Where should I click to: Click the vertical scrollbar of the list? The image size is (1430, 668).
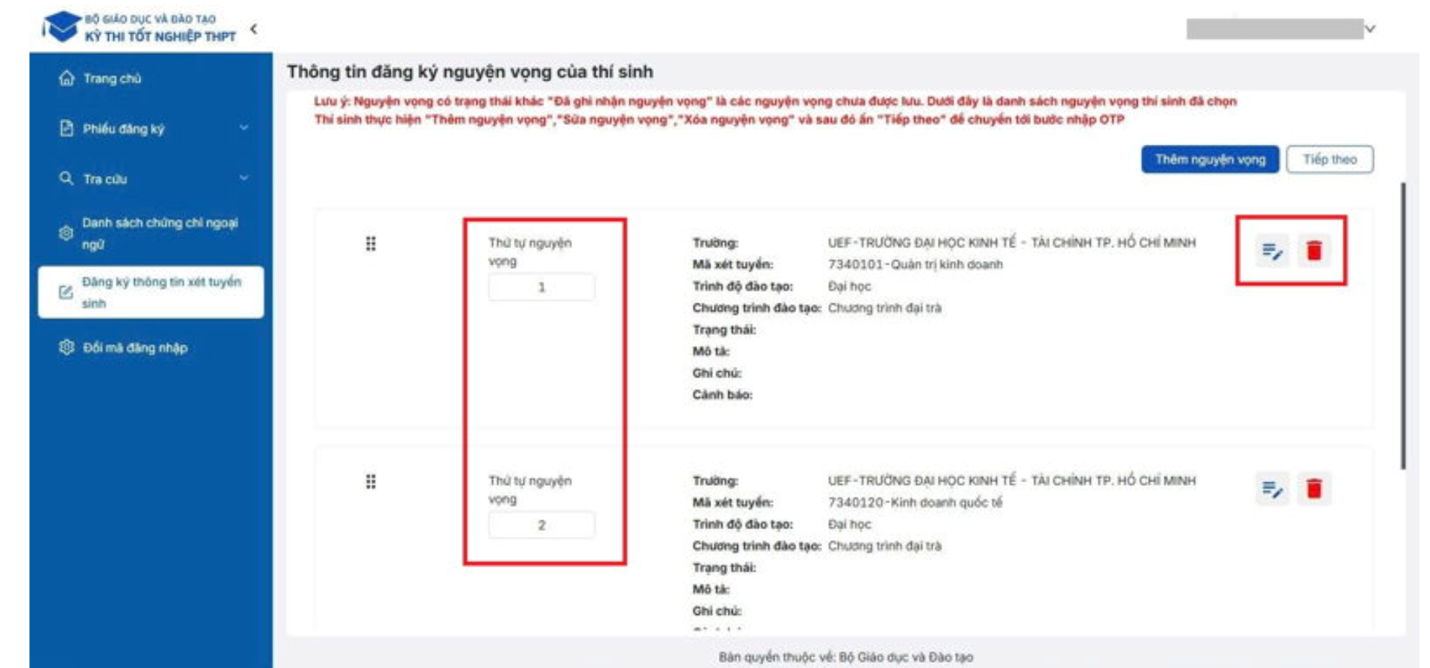1403,325
